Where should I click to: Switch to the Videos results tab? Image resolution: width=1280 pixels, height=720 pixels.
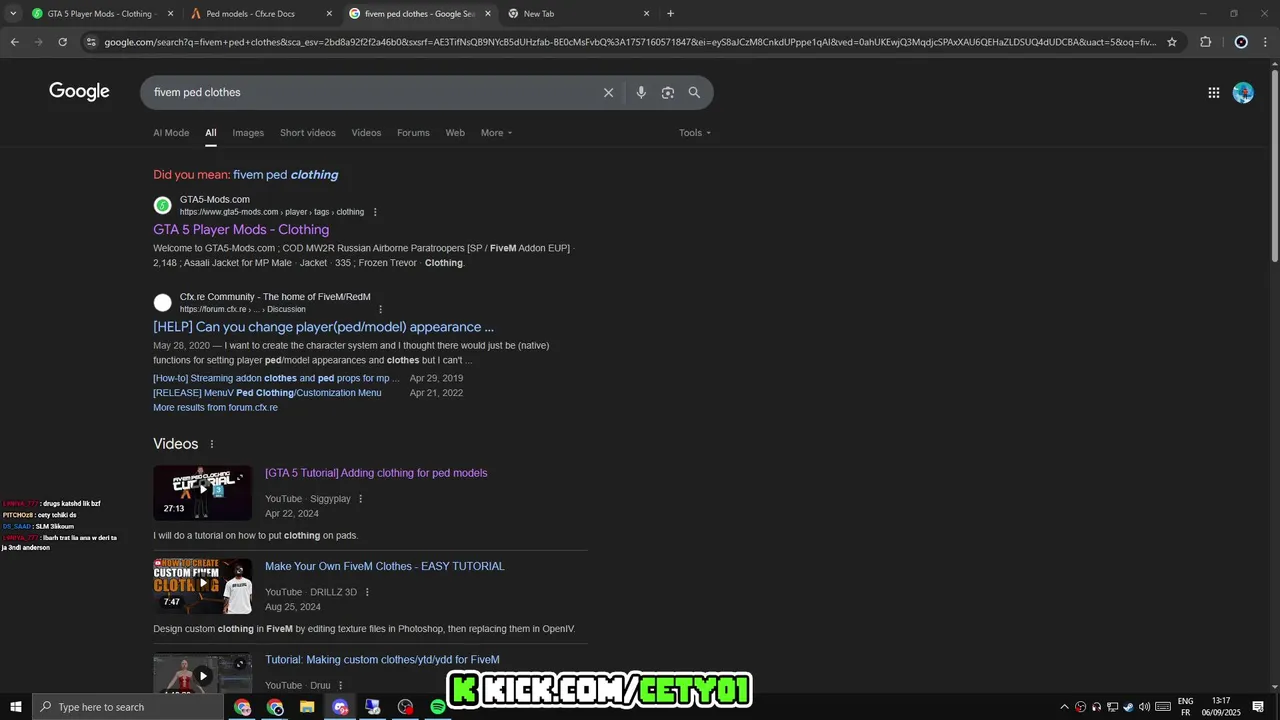(366, 133)
